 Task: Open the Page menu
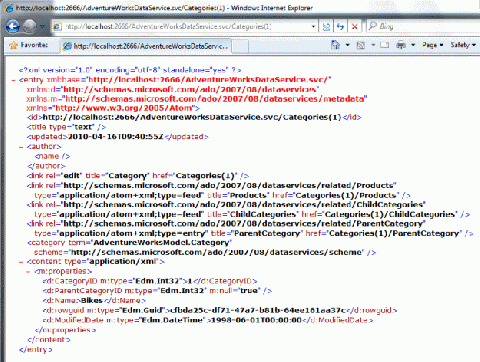pos(433,45)
